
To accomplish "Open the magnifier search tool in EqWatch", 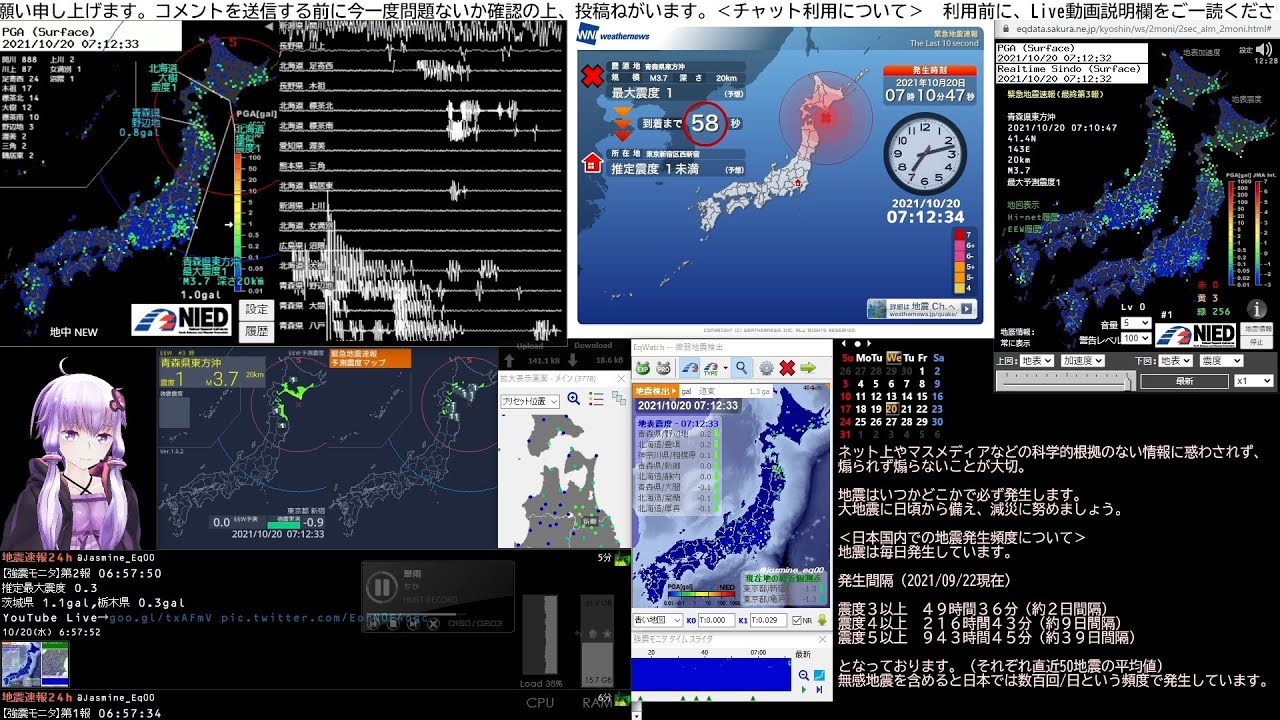I will [x=741, y=368].
